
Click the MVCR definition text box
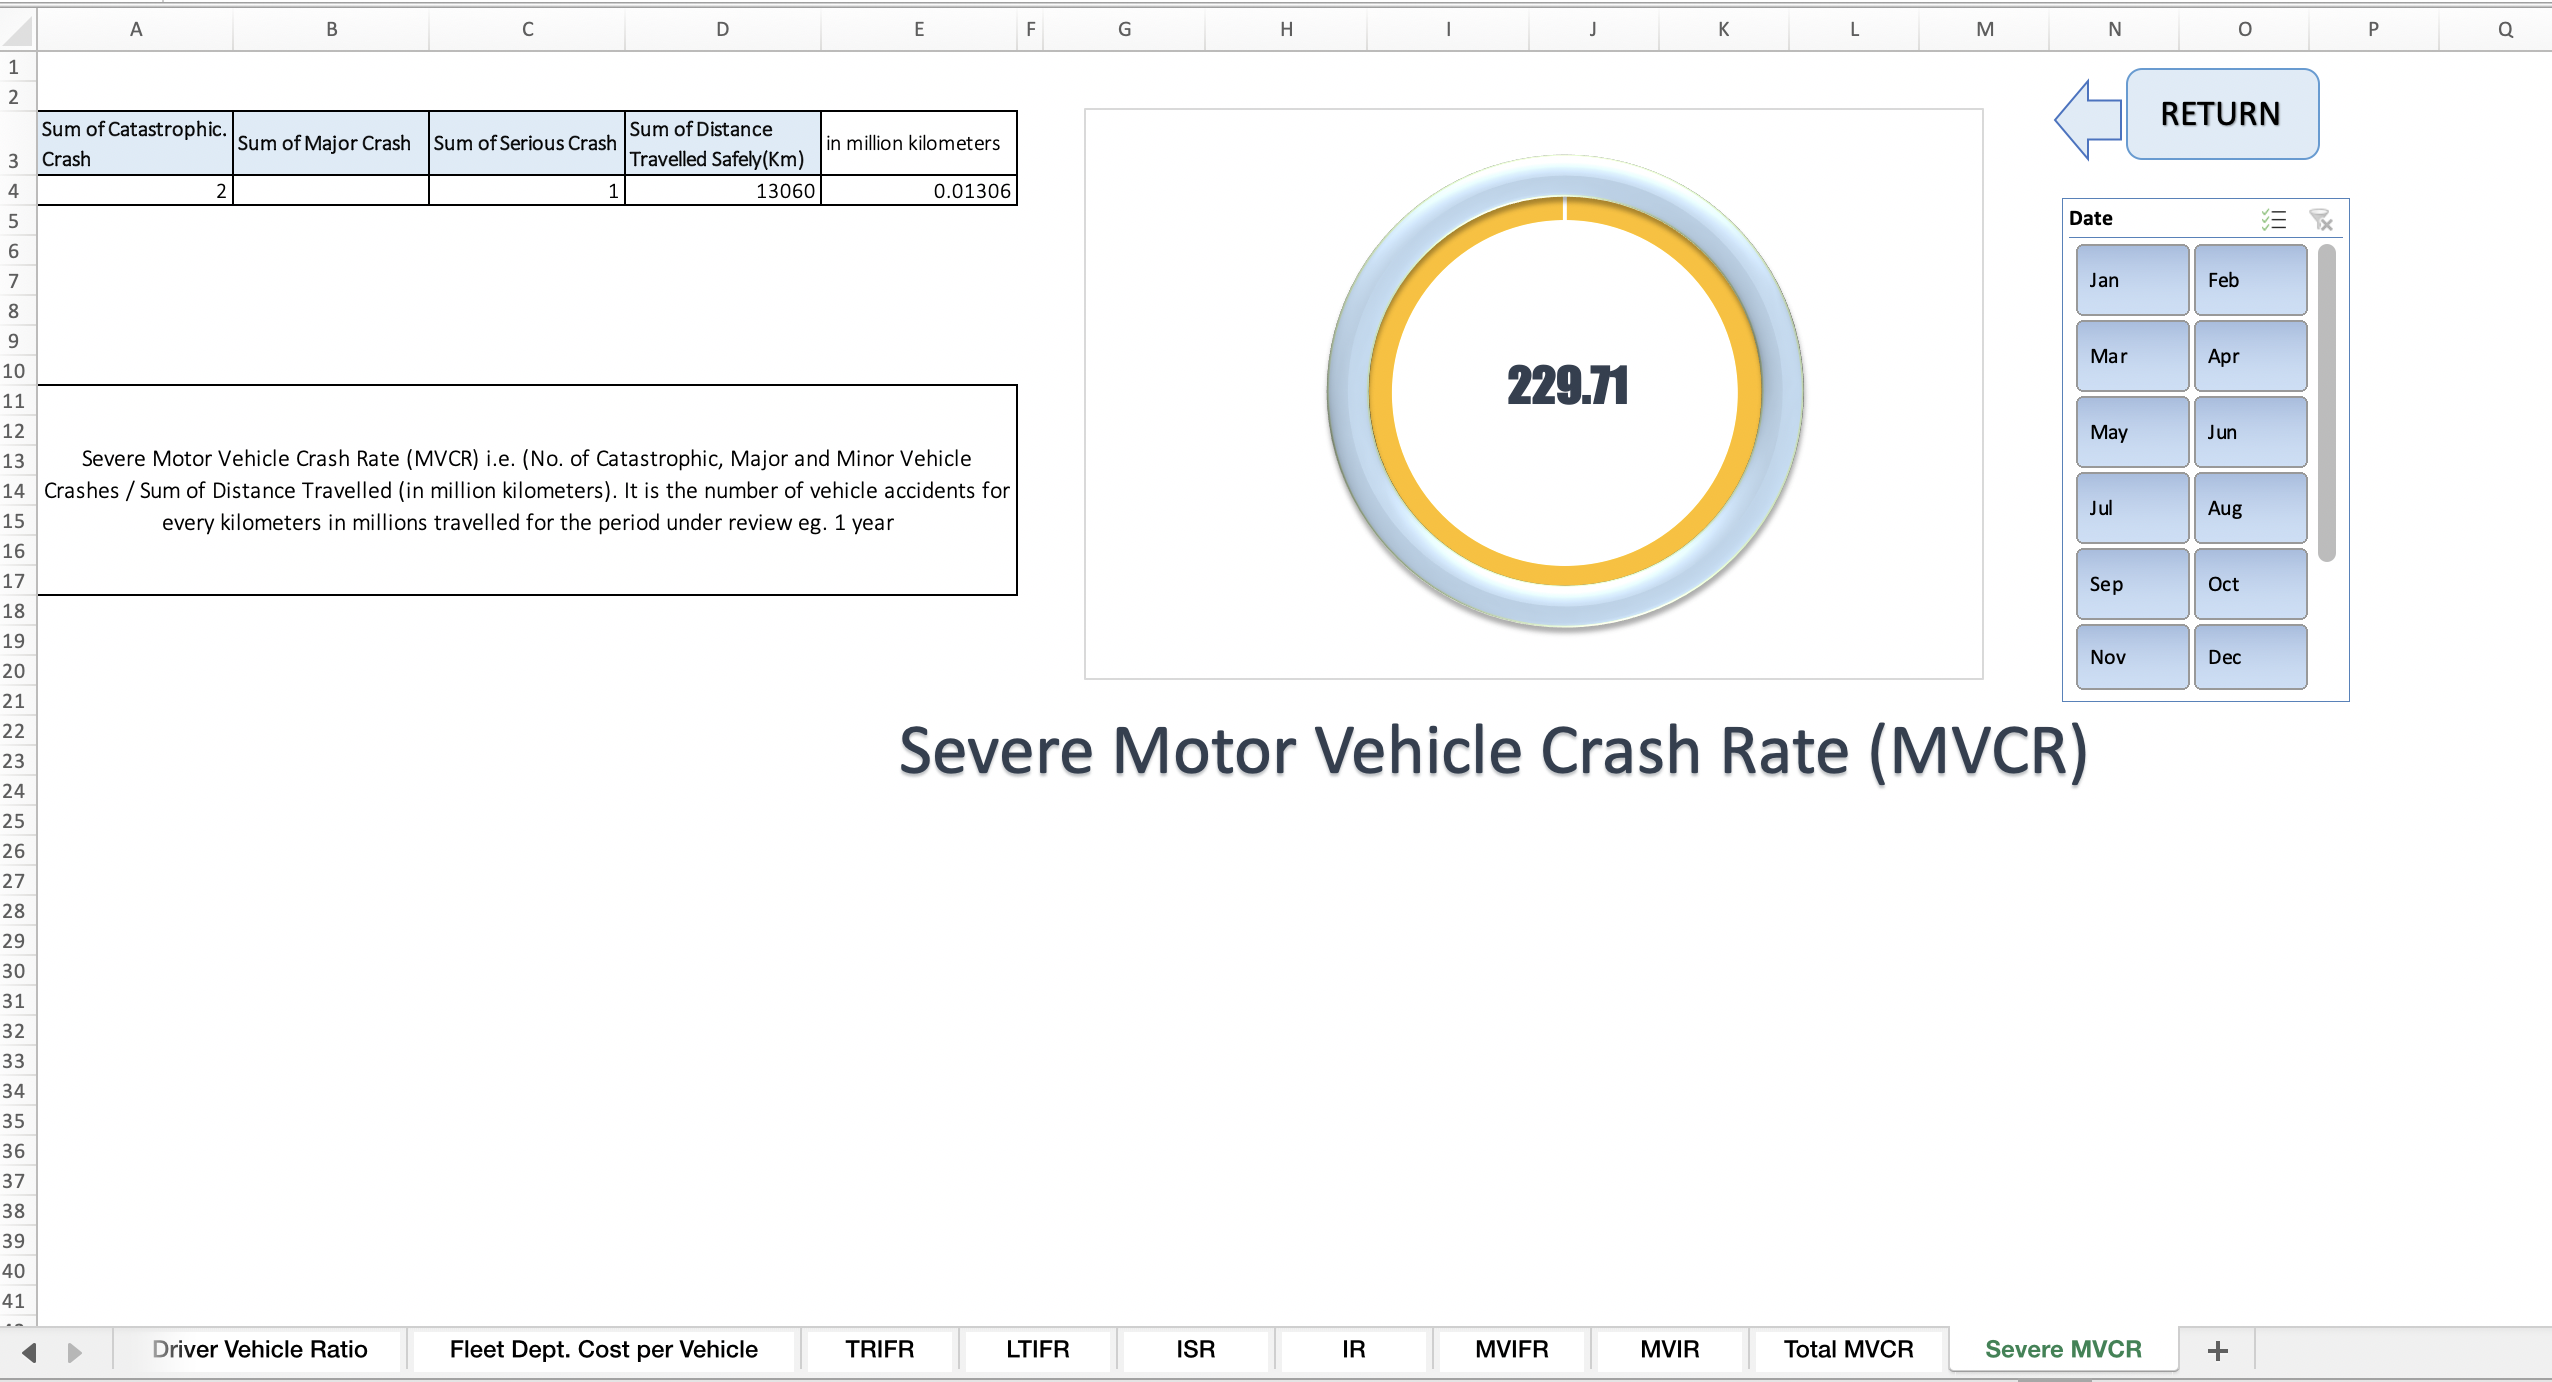[x=527, y=490]
